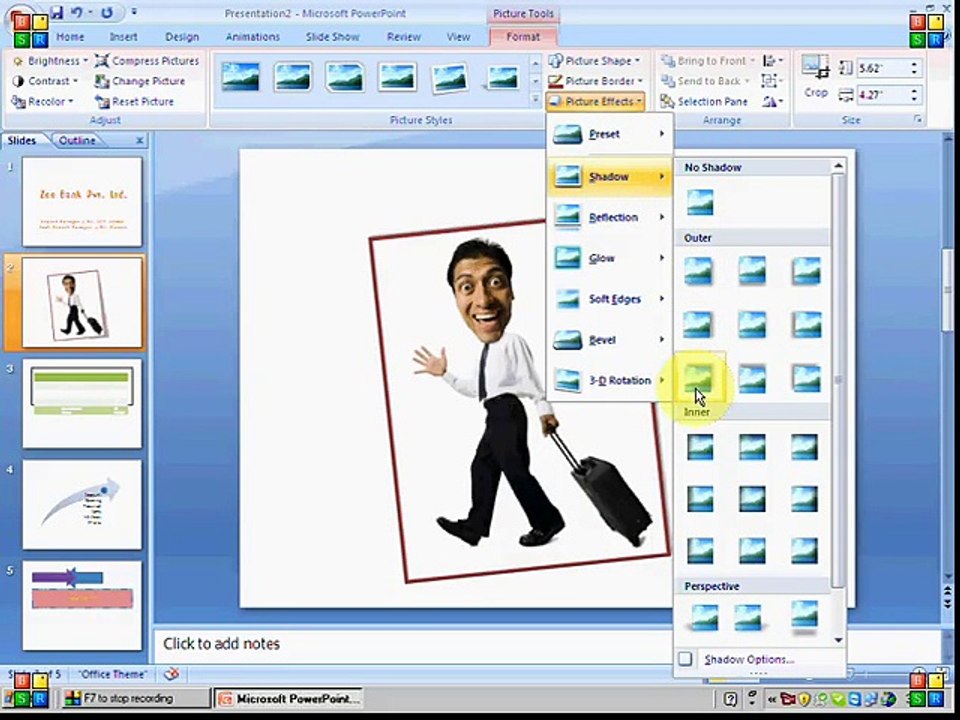The width and height of the screenshot is (960, 720).
Task: Open the Contrast adjustment menu
Action: 45,81
